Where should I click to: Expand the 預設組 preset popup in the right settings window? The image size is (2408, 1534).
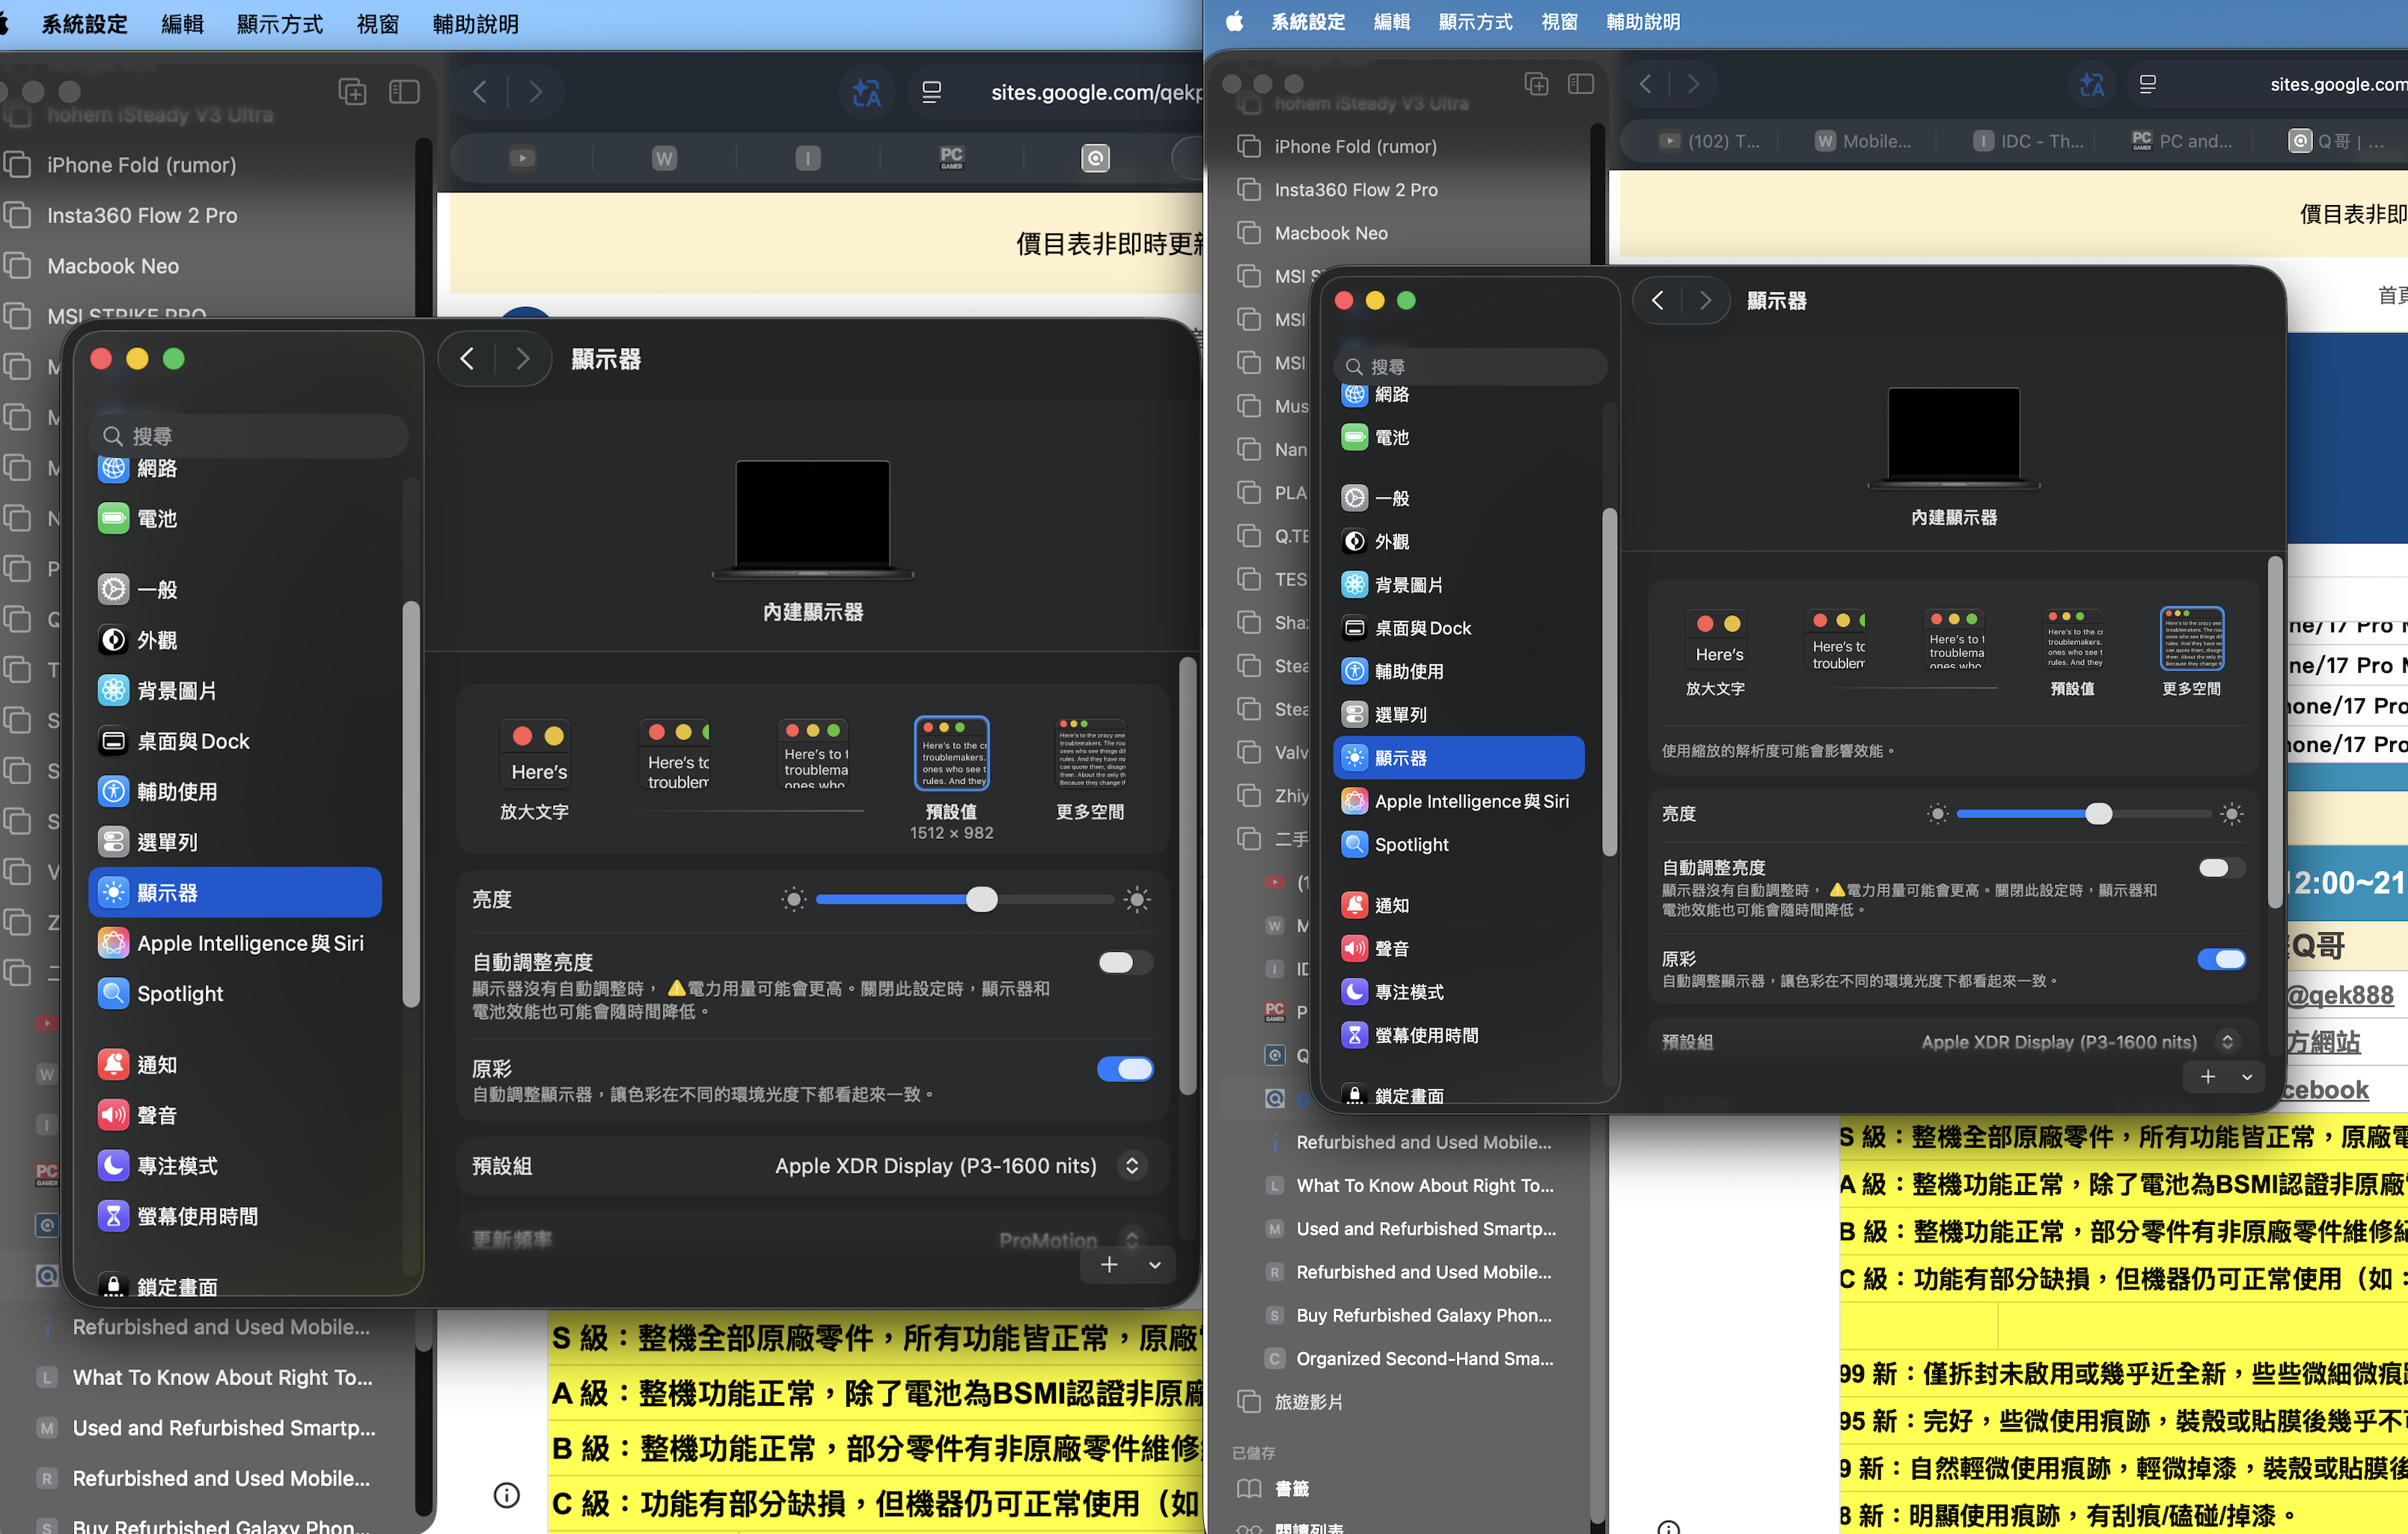tap(2227, 1042)
